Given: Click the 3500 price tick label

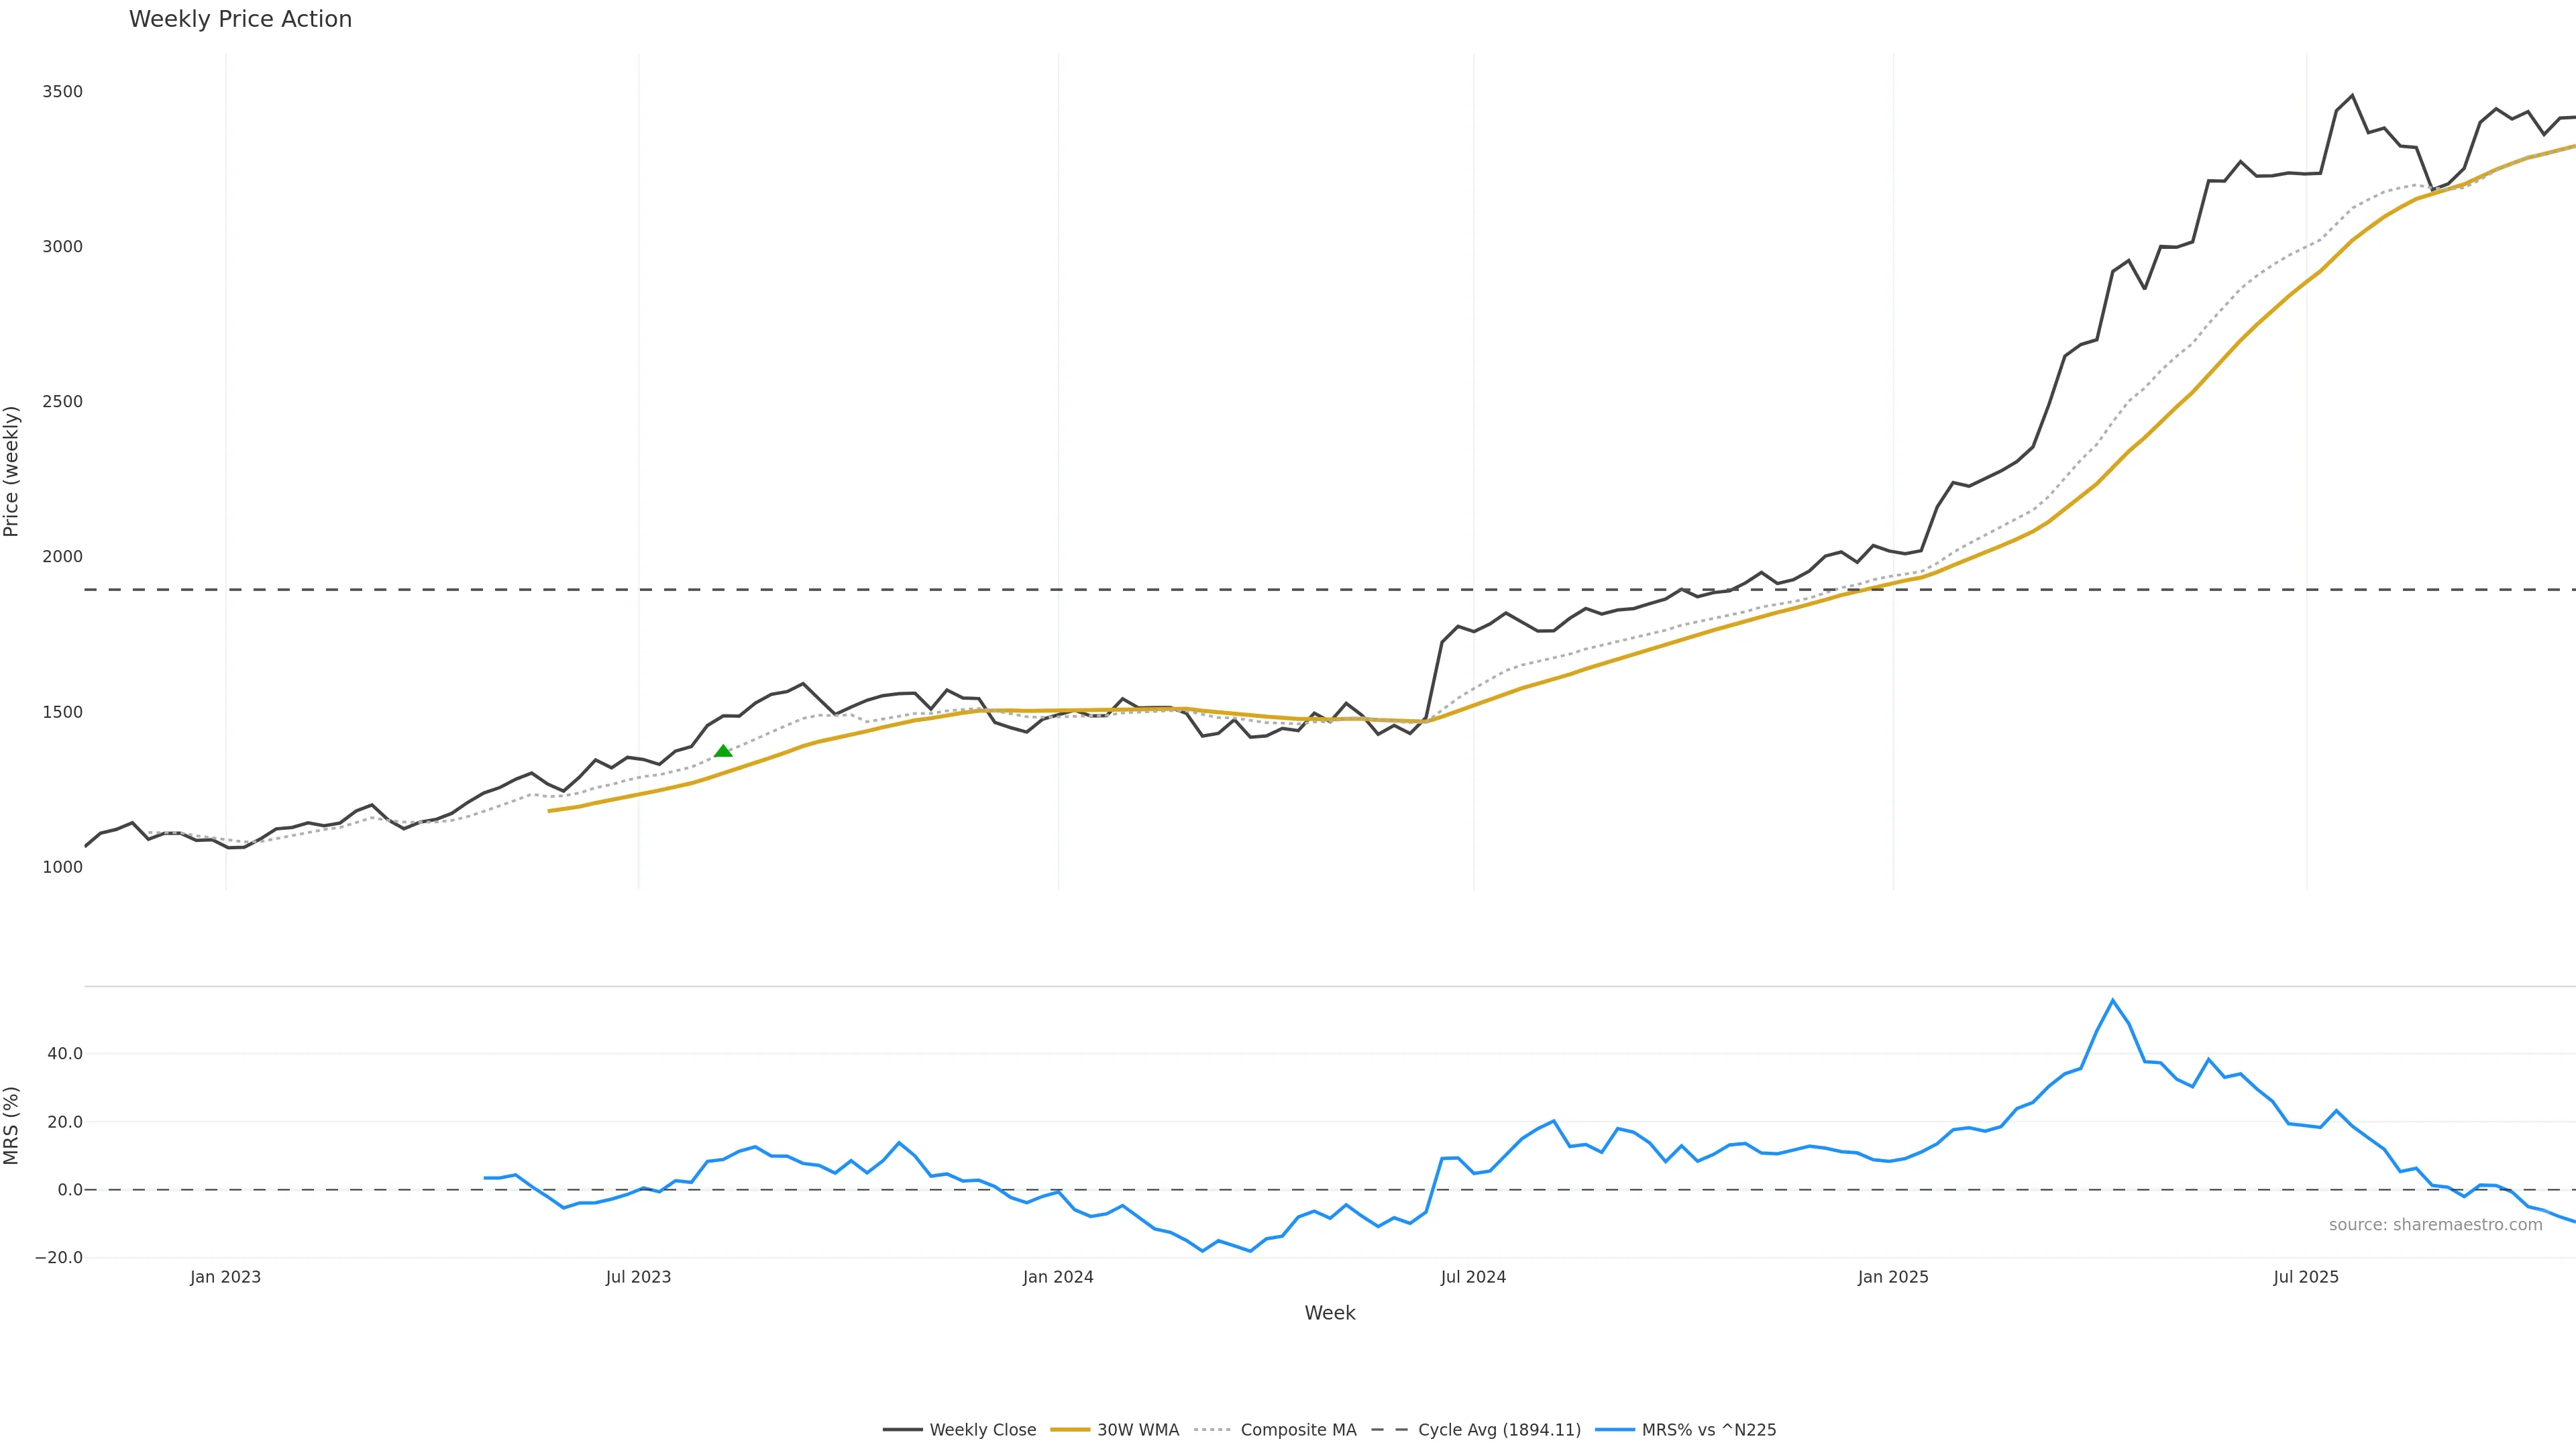Looking at the screenshot, I should tap(62, 92).
